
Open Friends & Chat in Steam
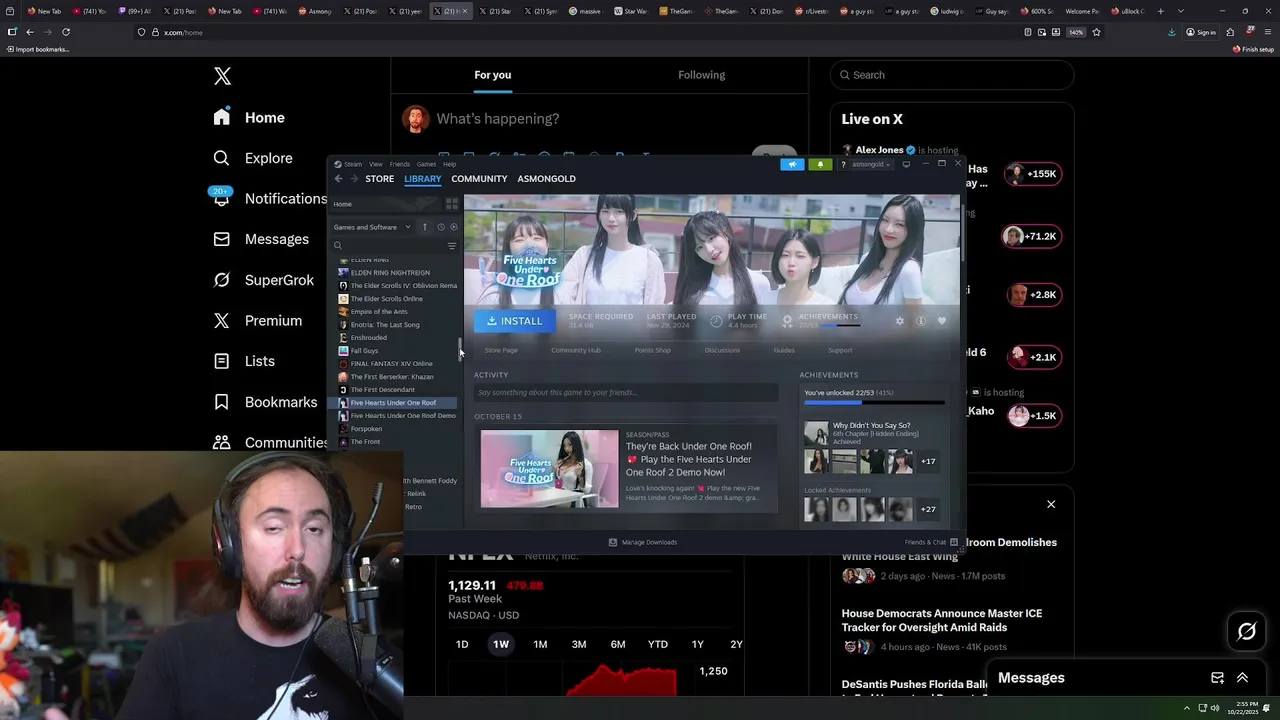point(931,542)
